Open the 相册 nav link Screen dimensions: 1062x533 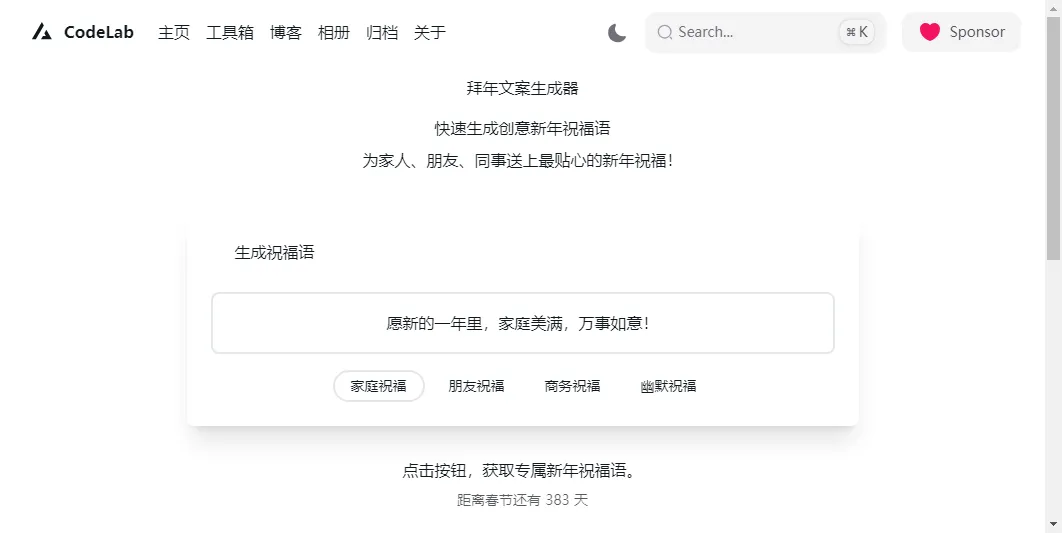(334, 32)
